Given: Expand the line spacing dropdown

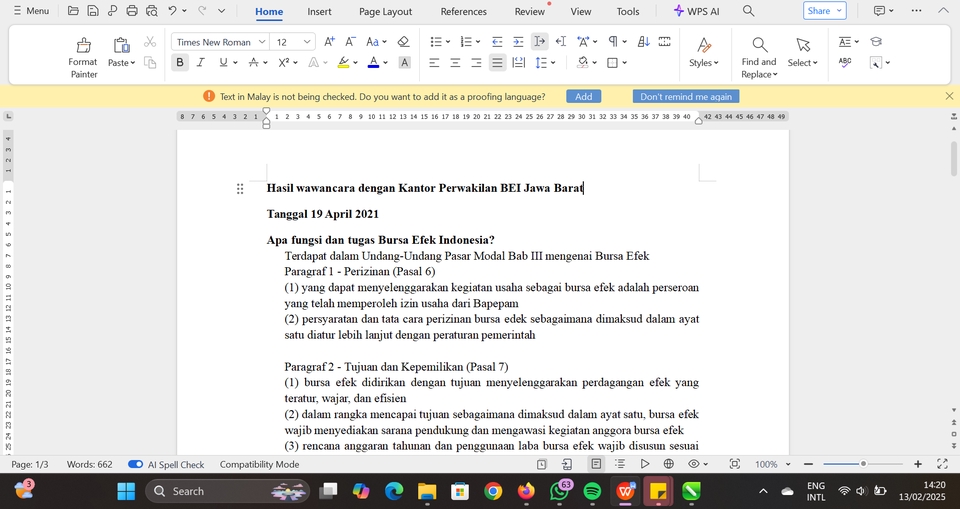Looking at the screenshot, I should [553, 62].
